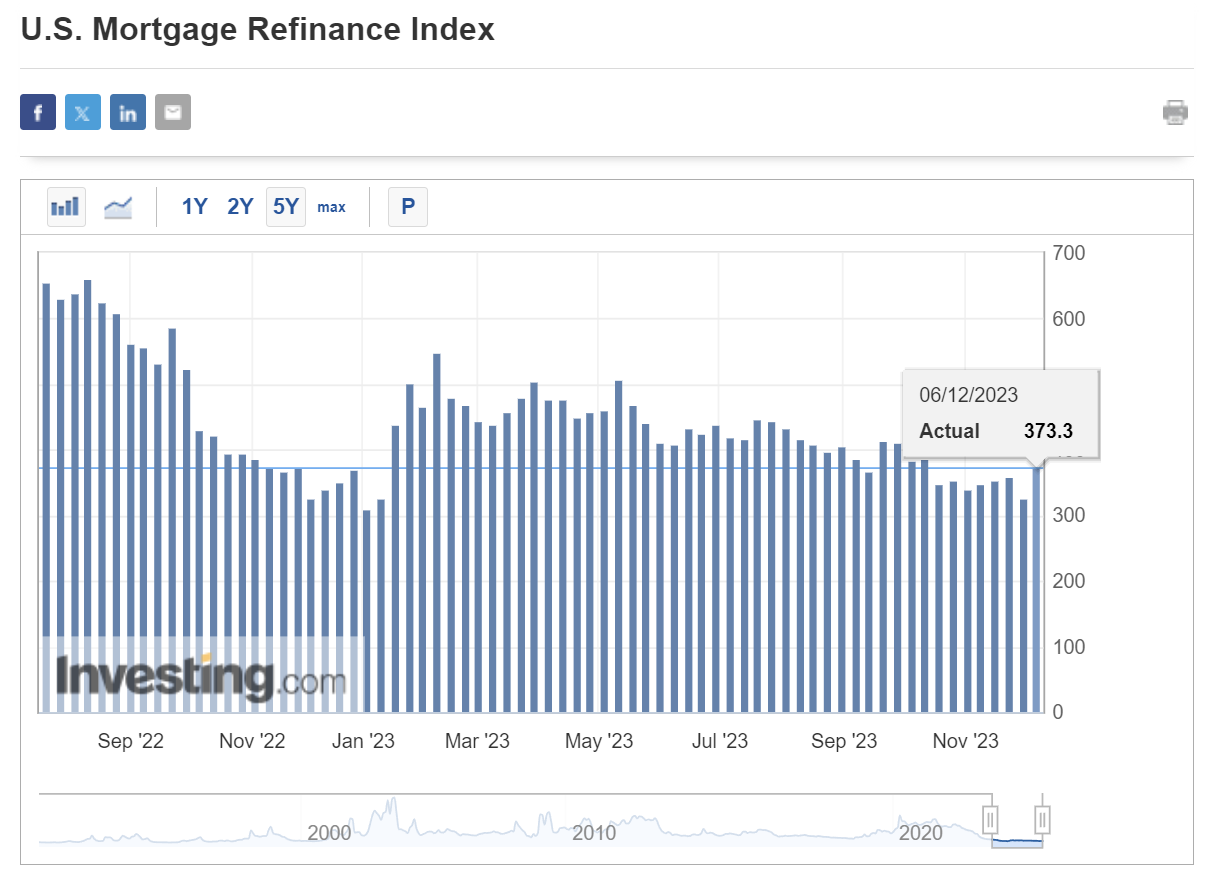
Task: Click the left range navigator handle
Action: click(x=990, y=821)
